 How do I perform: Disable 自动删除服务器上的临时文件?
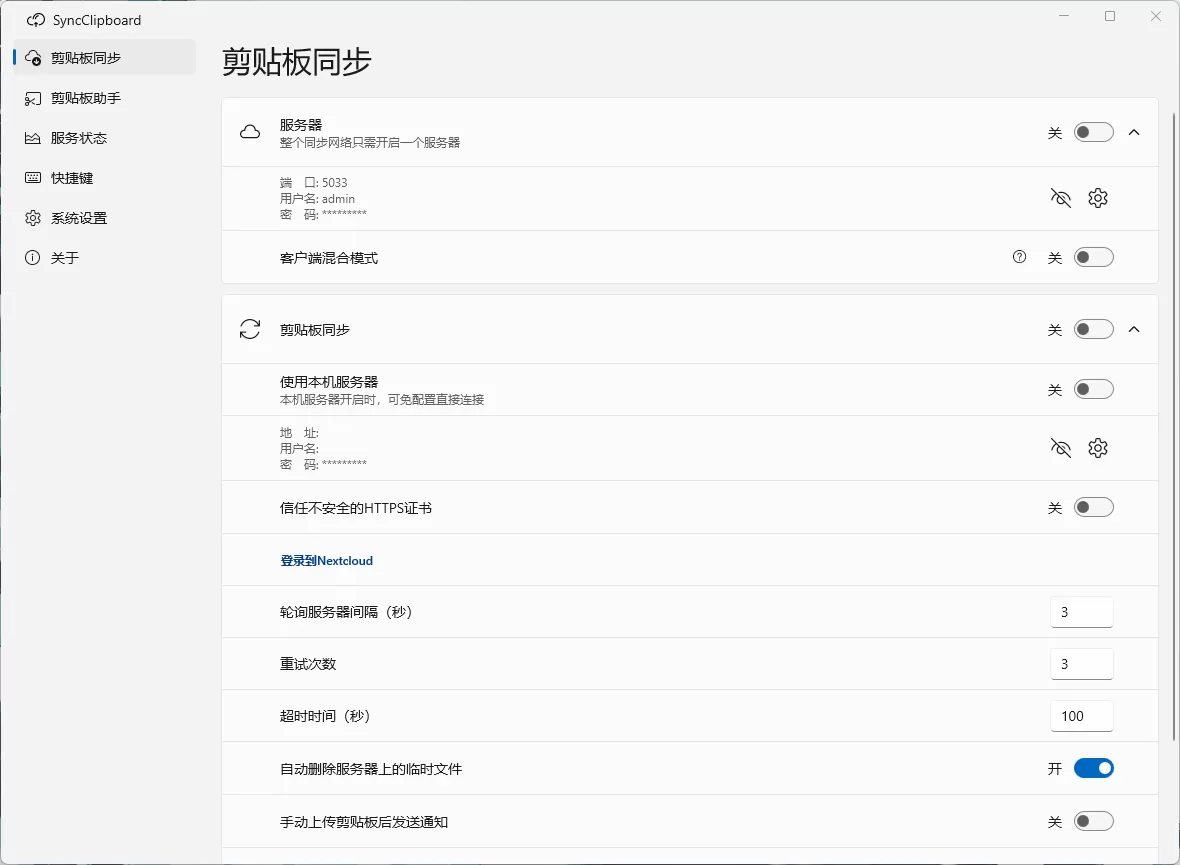1094,768
